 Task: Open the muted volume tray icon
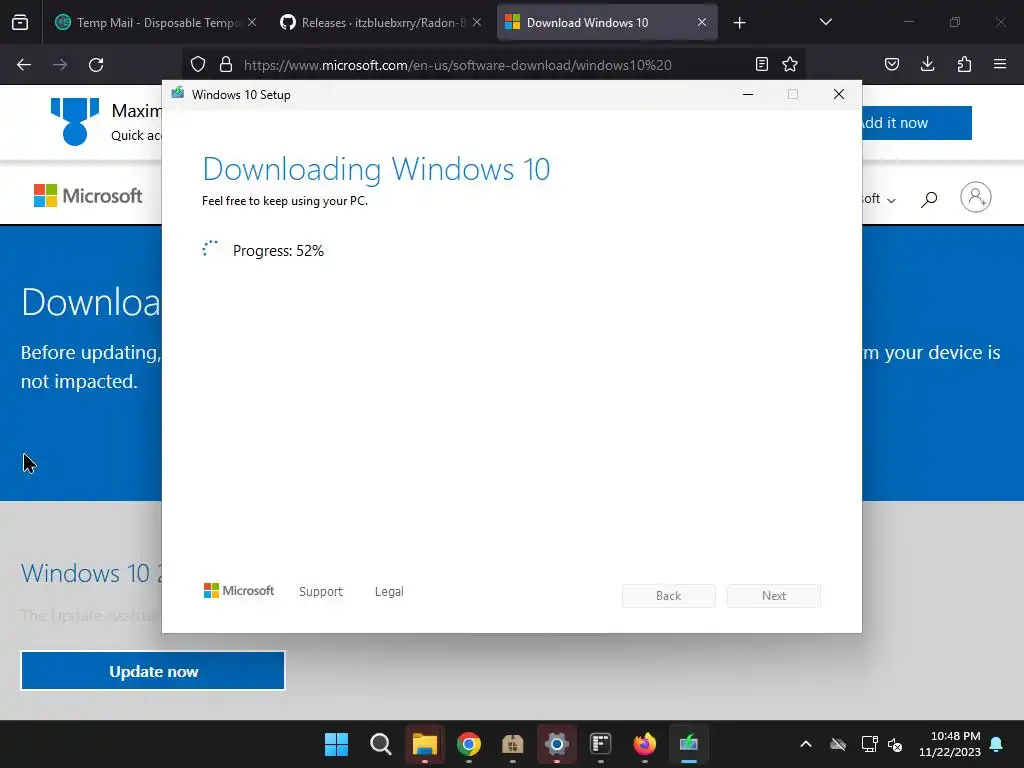[895, 744]
